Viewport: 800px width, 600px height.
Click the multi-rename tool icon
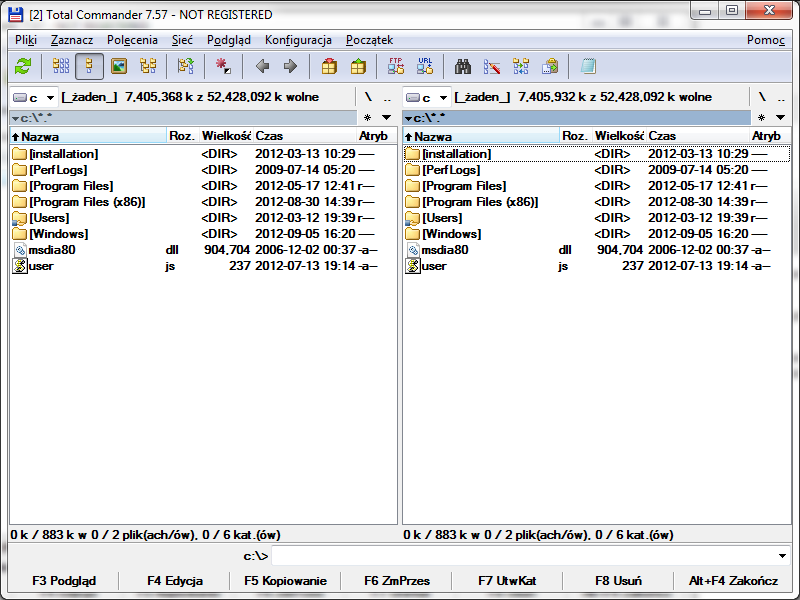click(x=492, y=66)
